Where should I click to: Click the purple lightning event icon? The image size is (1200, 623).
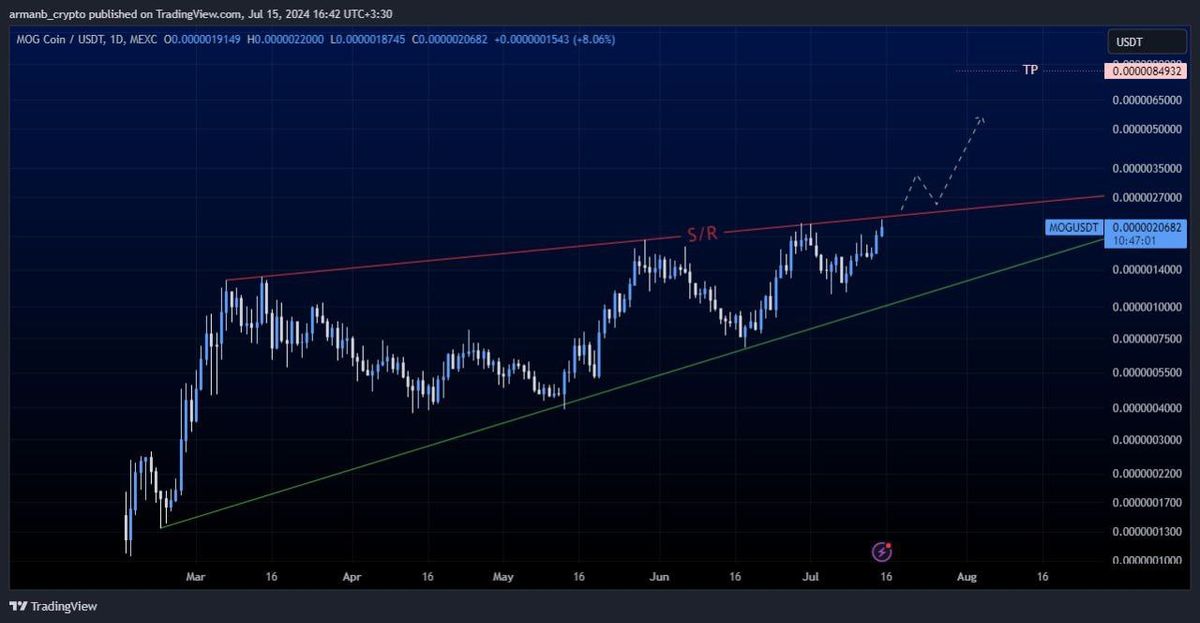[882, 551]
